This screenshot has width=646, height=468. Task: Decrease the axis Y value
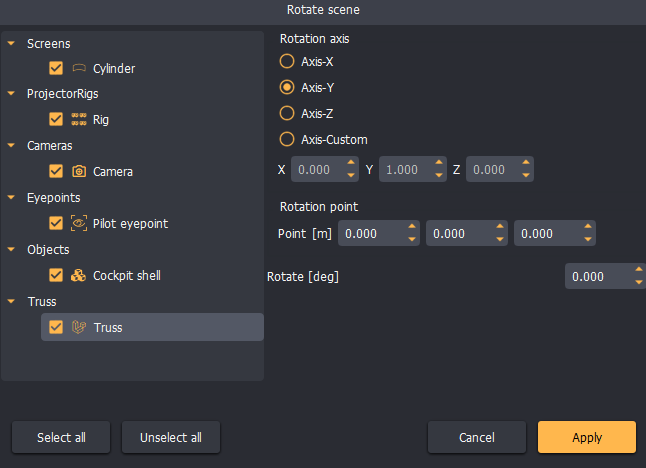pos(439,176)
